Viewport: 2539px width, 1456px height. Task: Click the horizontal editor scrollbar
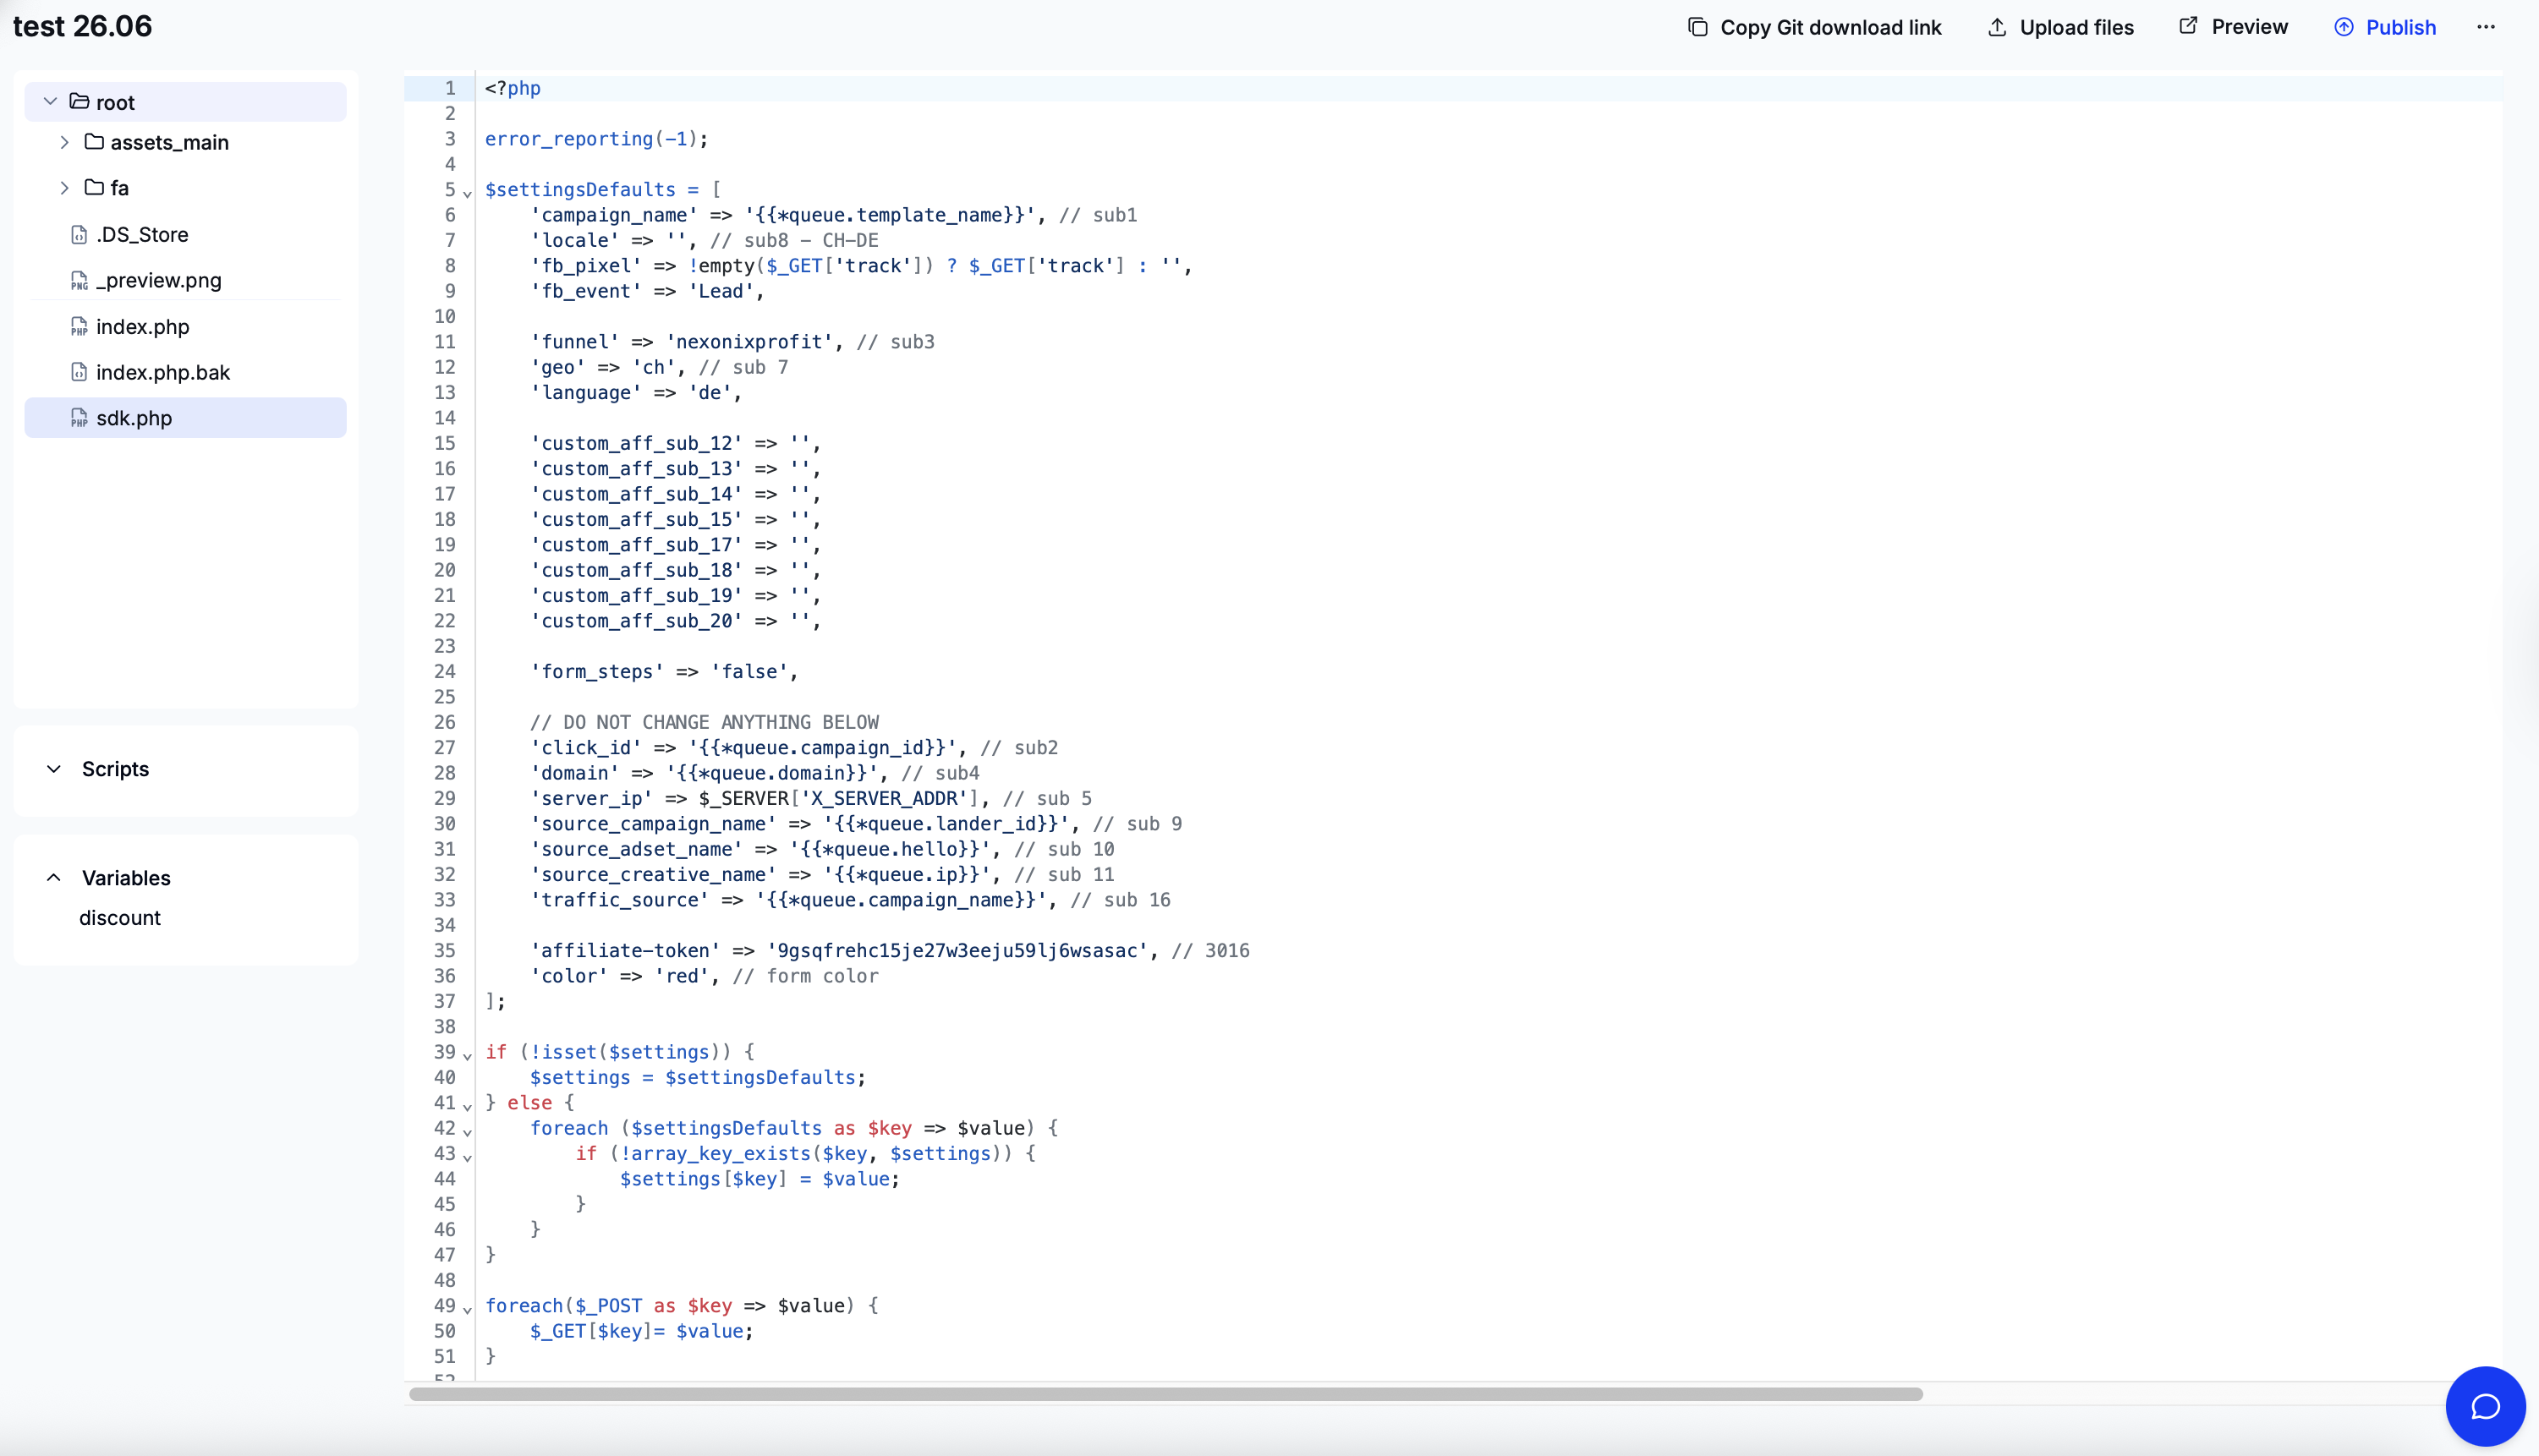1165,1394
